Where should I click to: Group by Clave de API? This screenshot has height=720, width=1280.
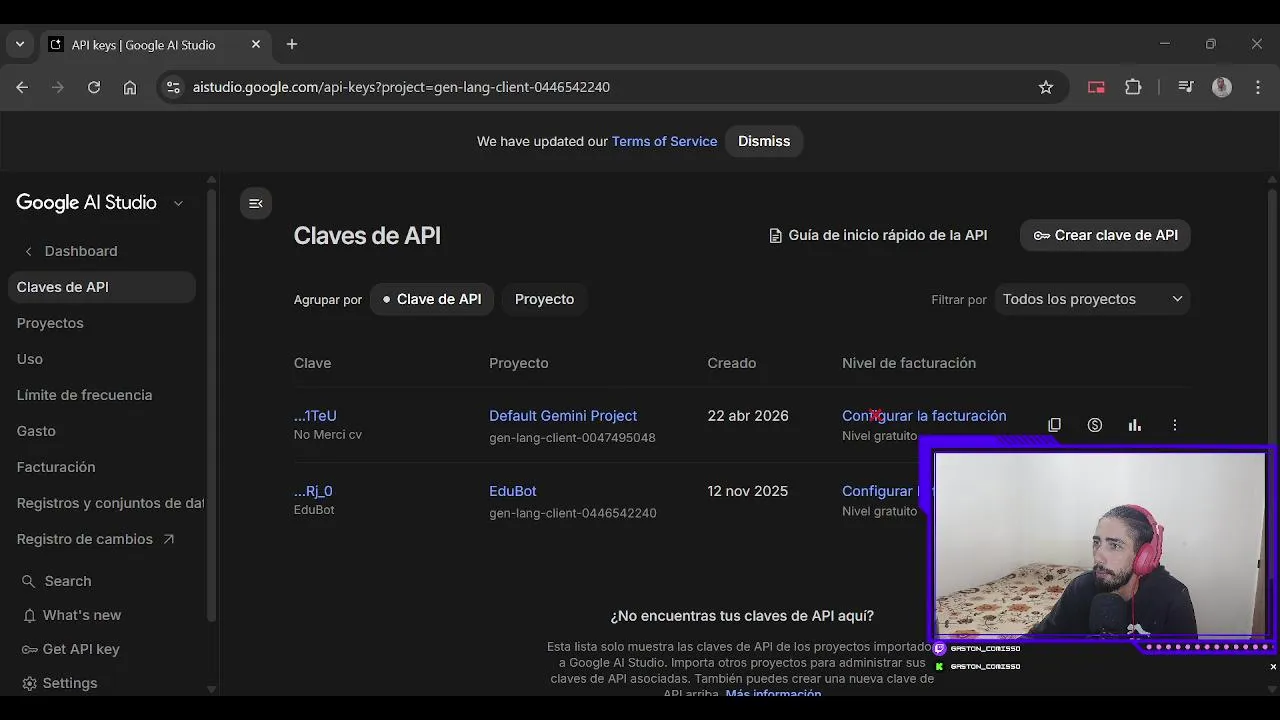(432, 299)
